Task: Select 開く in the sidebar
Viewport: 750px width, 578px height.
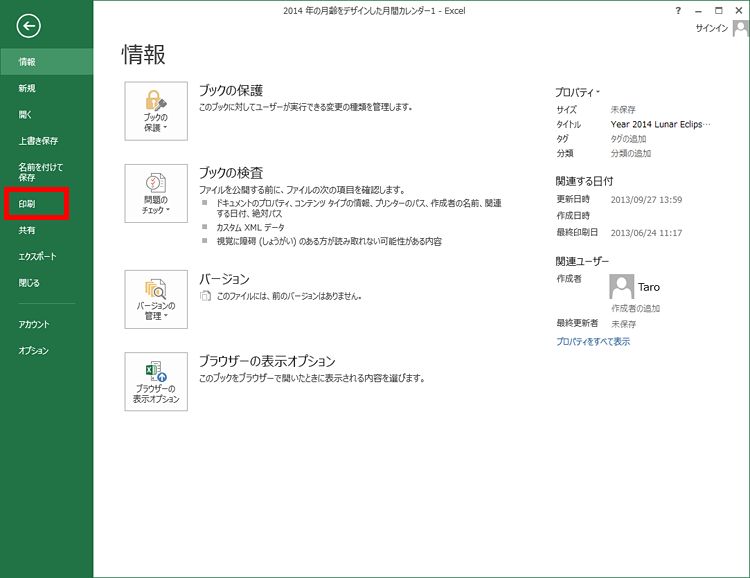Action: tap(46, 114)
